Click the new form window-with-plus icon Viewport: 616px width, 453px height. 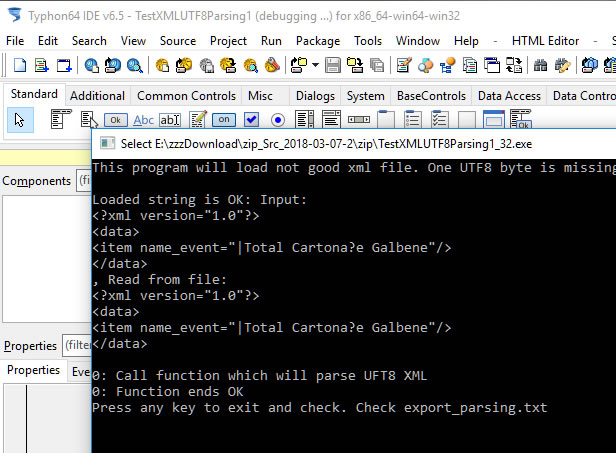coord(64,65)
